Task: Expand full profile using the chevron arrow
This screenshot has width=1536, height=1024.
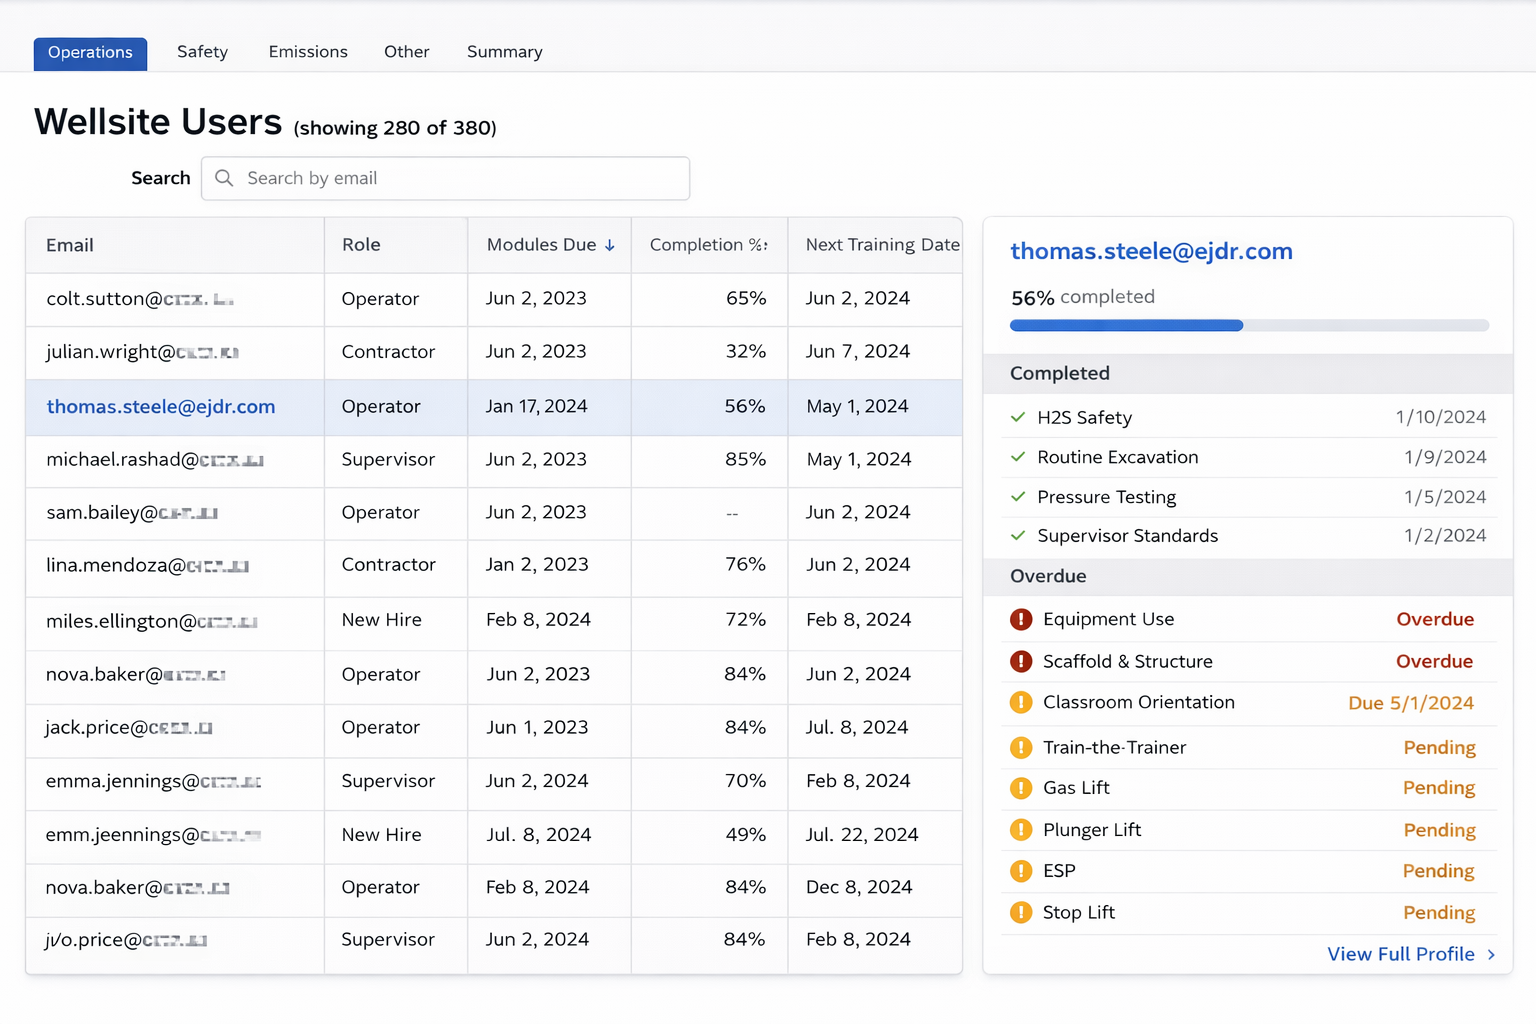Action: click(1491, 955)
